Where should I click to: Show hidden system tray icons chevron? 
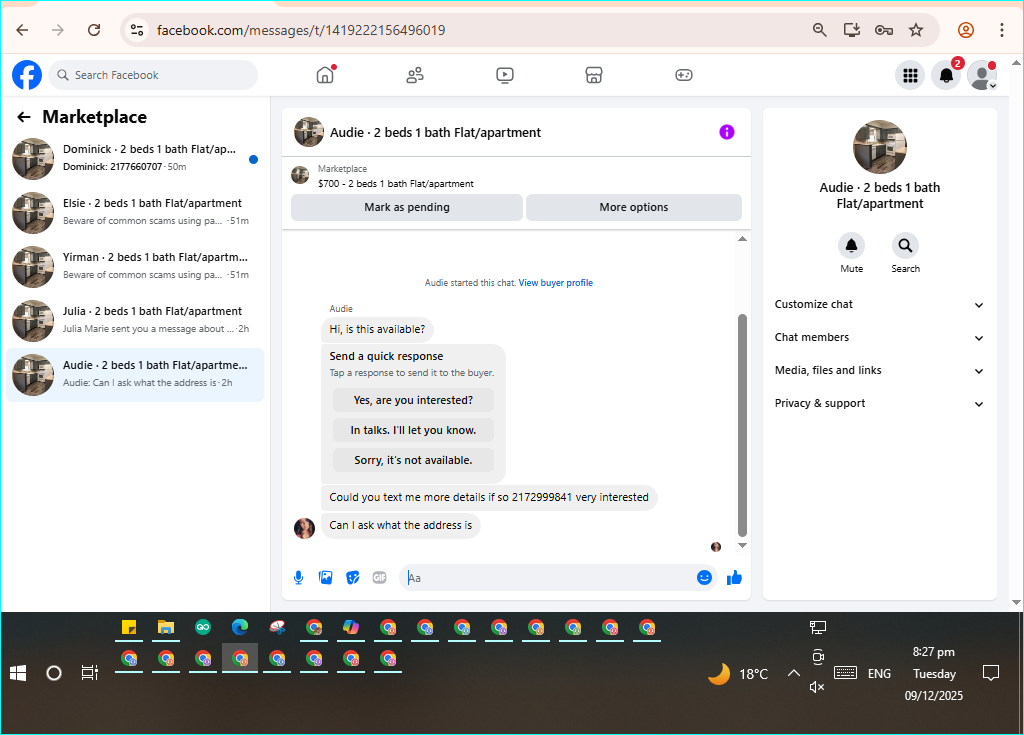click(793, 673)
